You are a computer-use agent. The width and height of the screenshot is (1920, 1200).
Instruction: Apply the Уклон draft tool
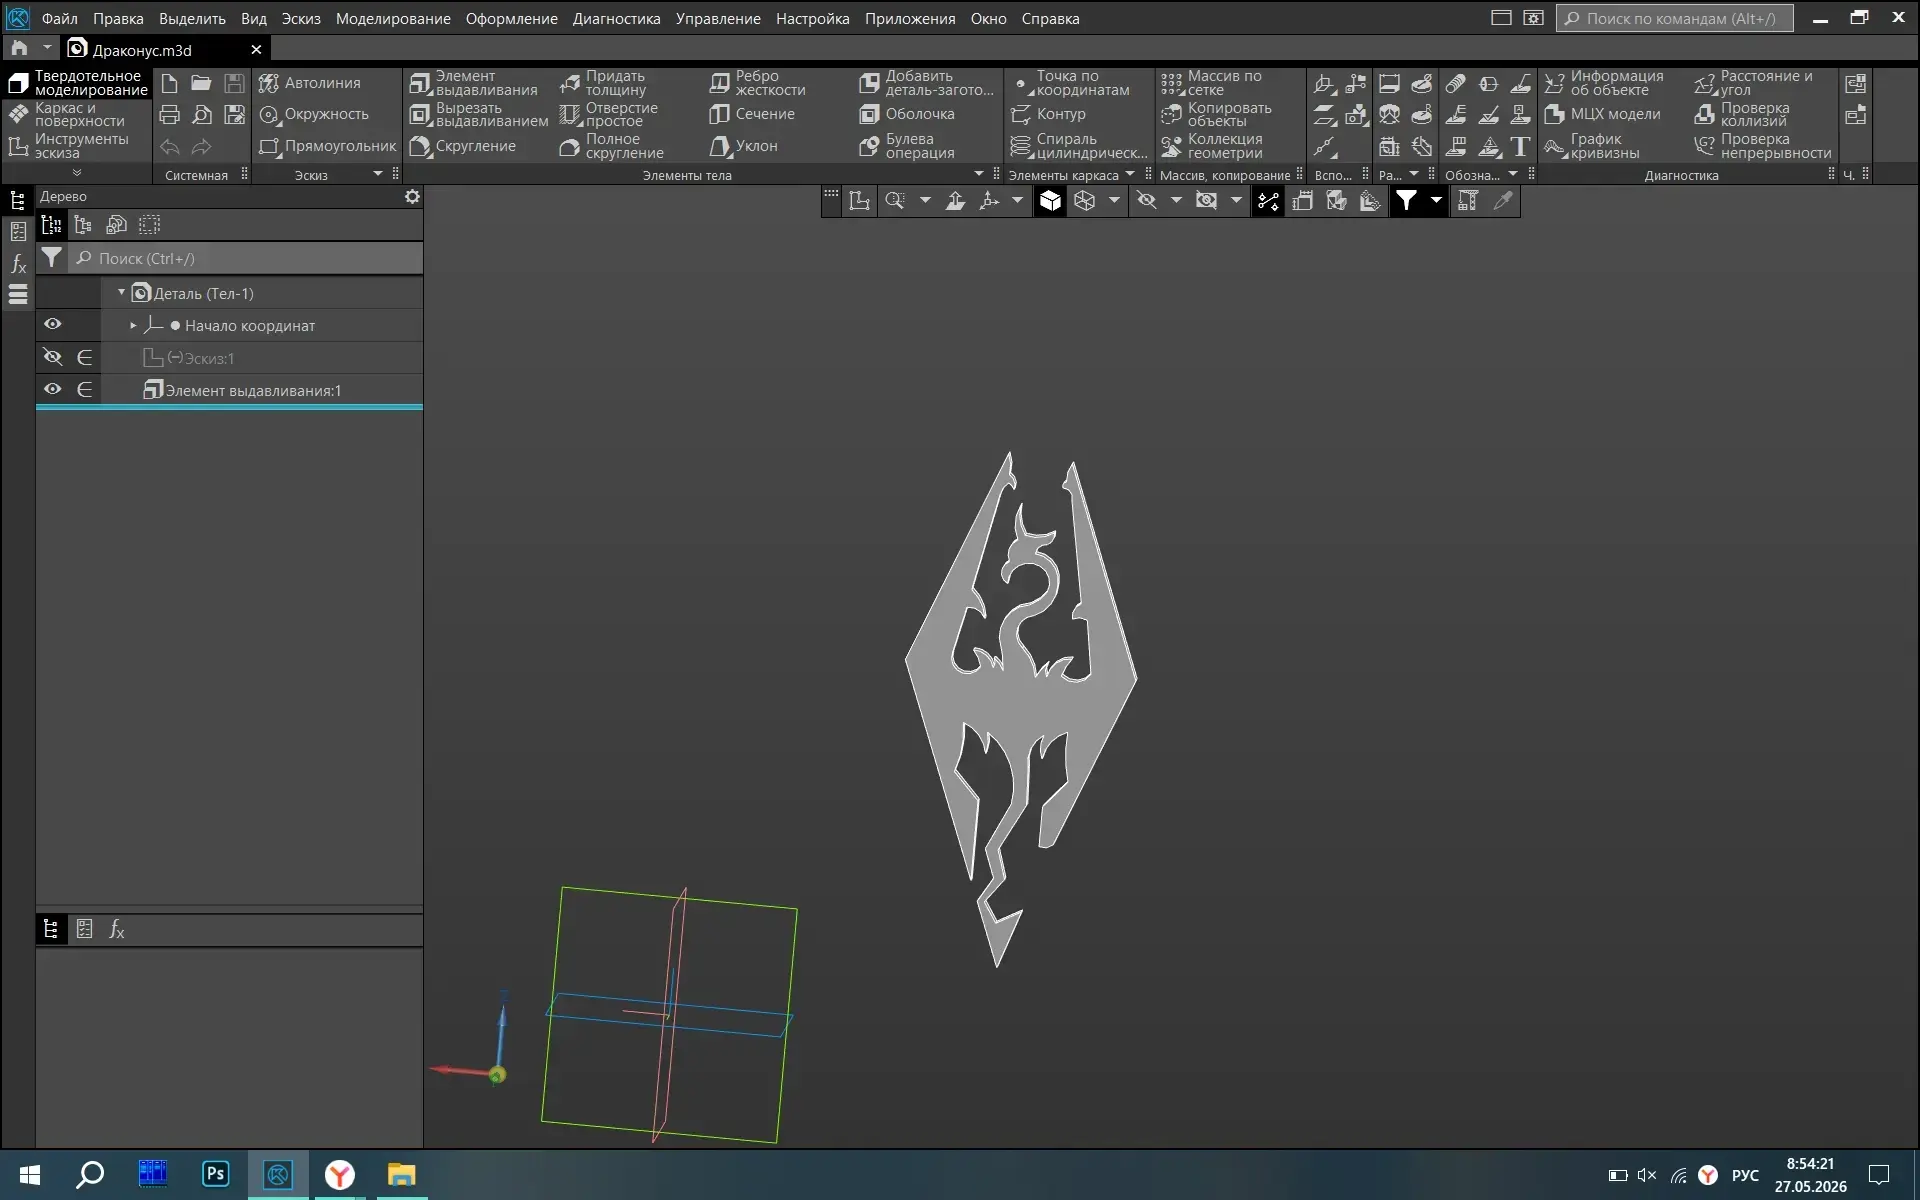[x=743, y=146]
